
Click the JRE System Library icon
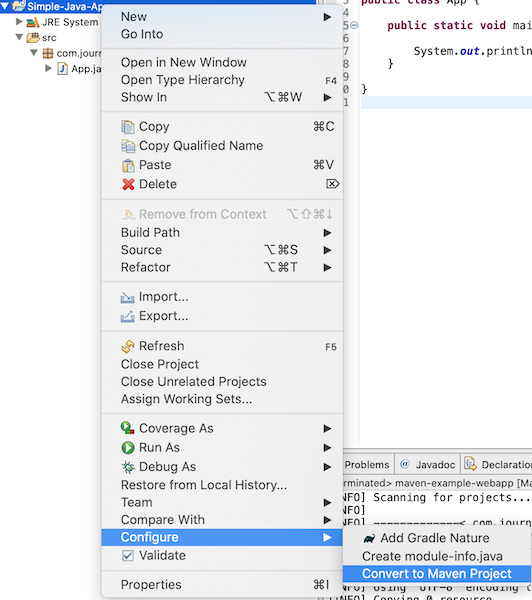[33, 23]
